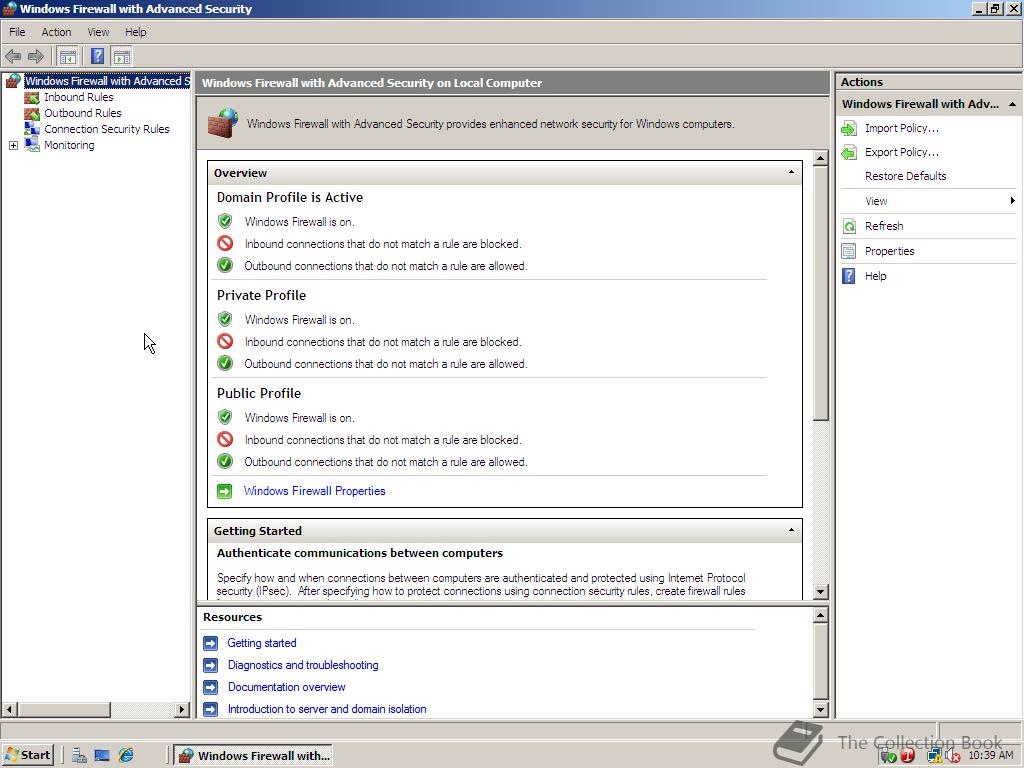Click the Resources pane scroll down arrow
The height and width of the screenshot is (768, 1024).
click(821, 709)
